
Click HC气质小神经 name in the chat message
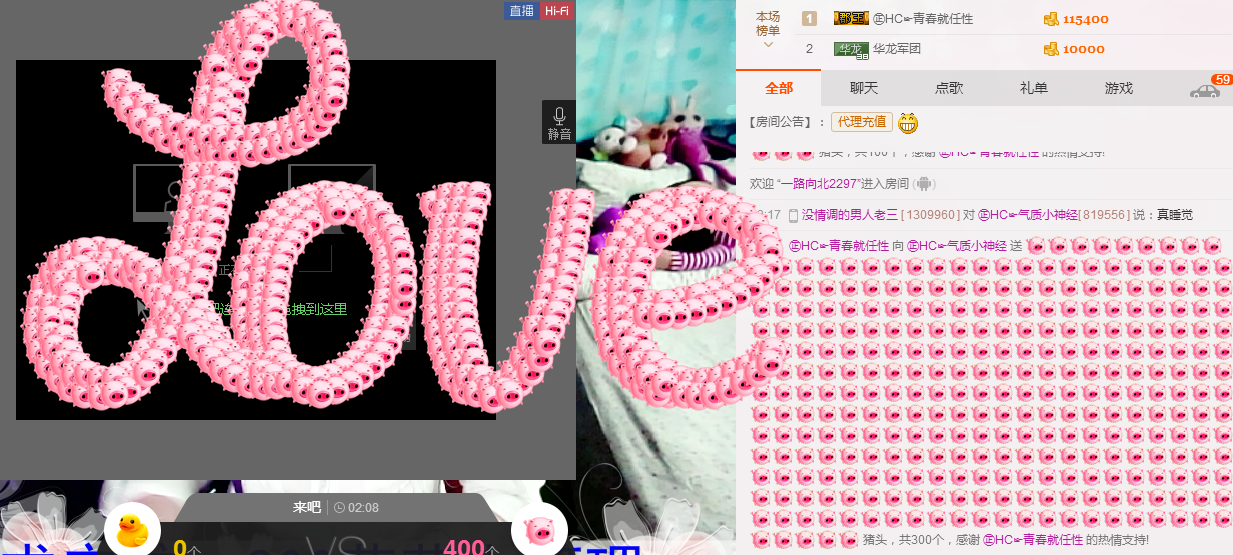[1028, 215]
